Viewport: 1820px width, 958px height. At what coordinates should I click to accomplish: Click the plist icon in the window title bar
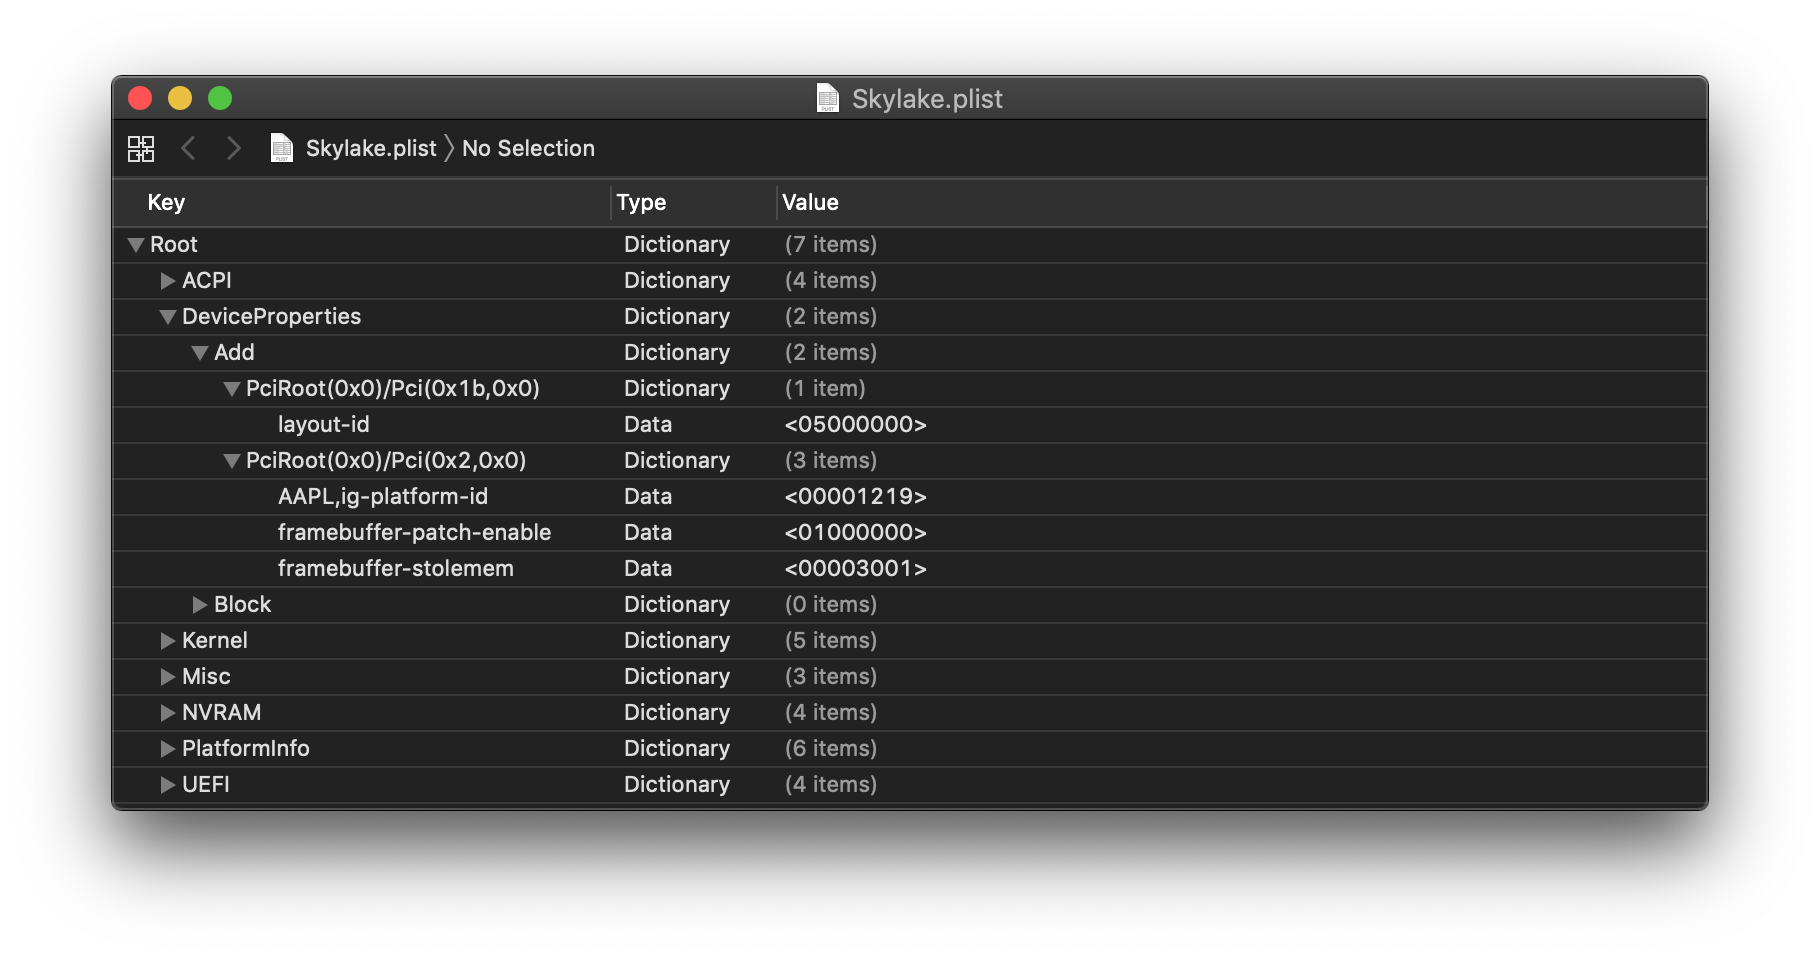(x=827, y=98)
